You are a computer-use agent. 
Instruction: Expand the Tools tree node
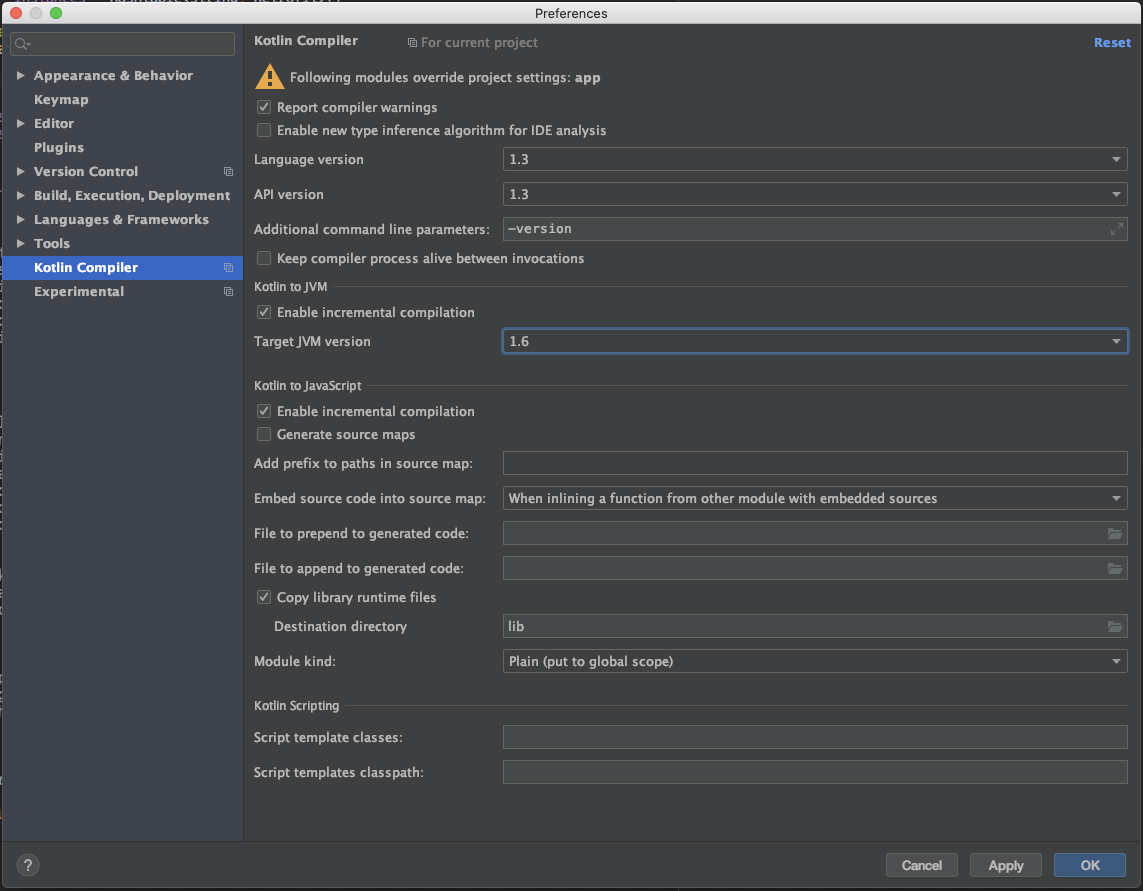click(20, 244)
